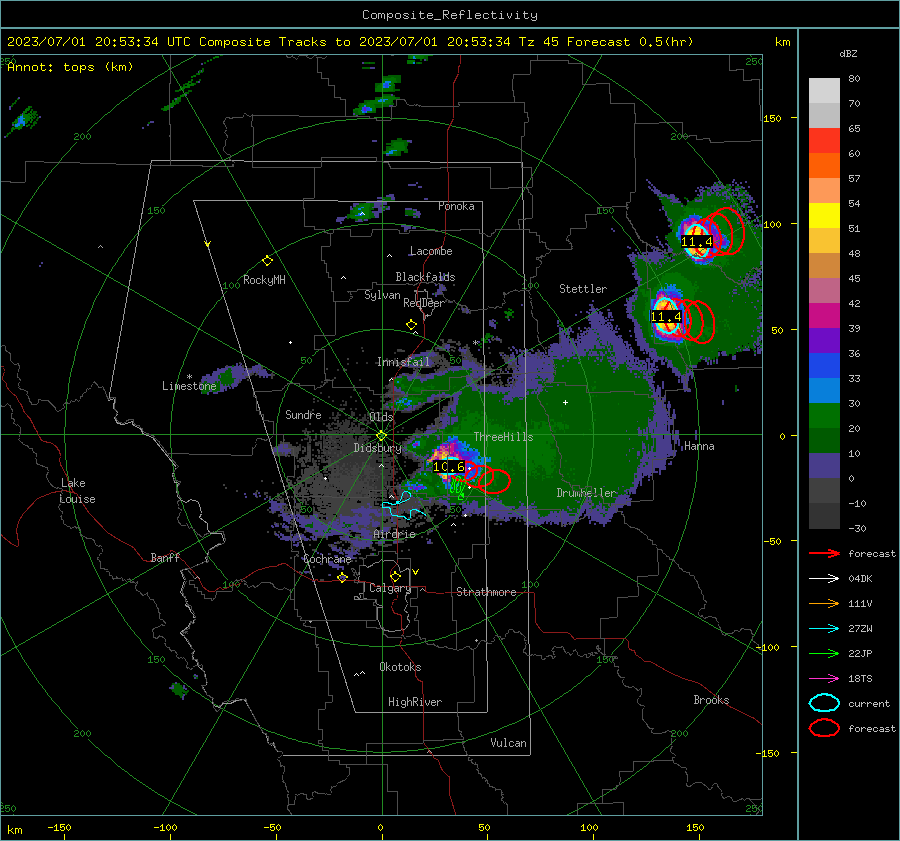Click the ThreeHills town label

tap(503, 437)
